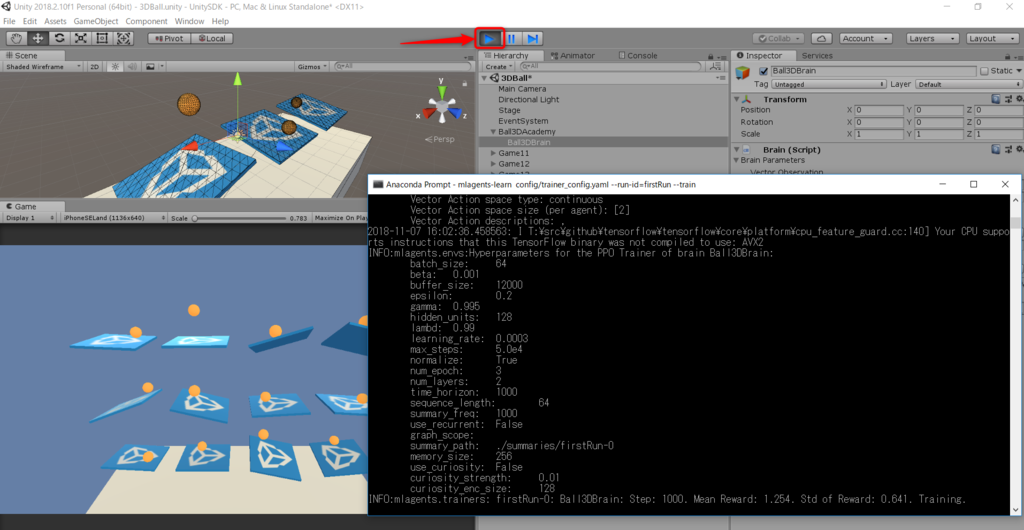The width and height of the screenshot is (1024, 530).
Task: Expand Game11 in Hierarchy
Action: pos(493,153)
